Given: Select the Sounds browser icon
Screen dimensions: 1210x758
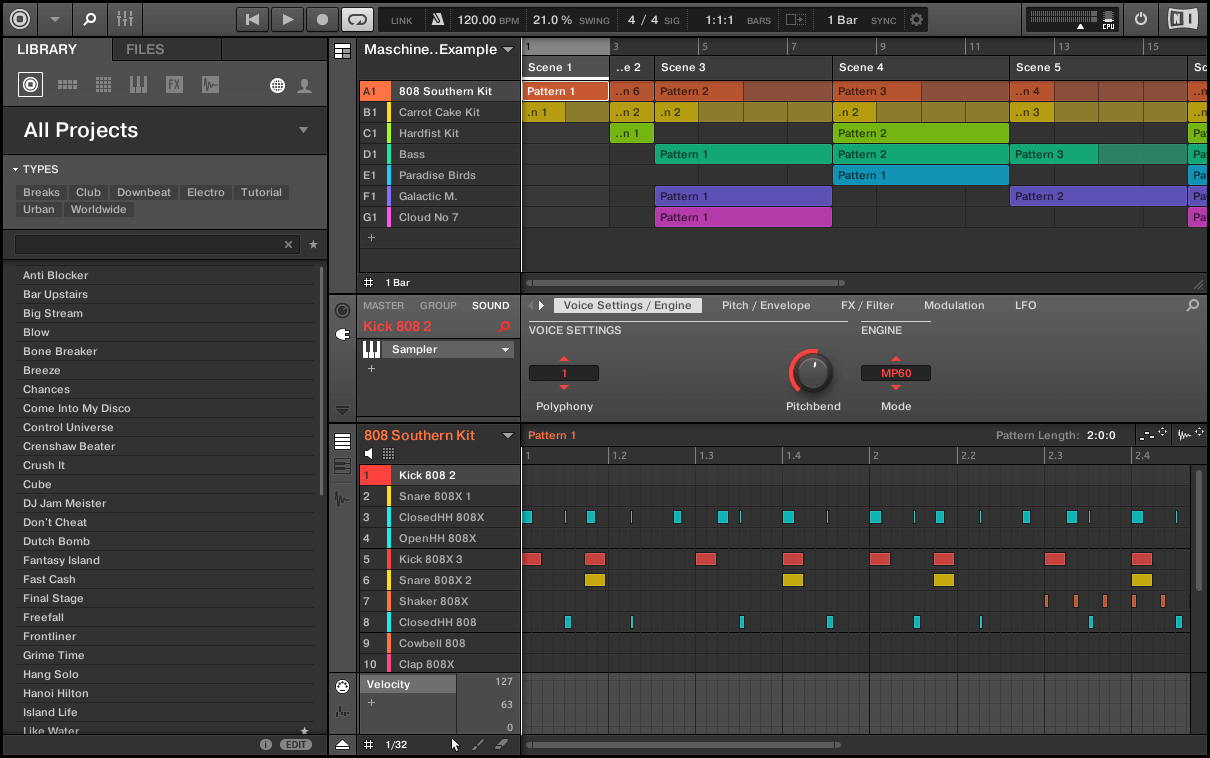Looking at the screenshot, I should coord(103,85).
